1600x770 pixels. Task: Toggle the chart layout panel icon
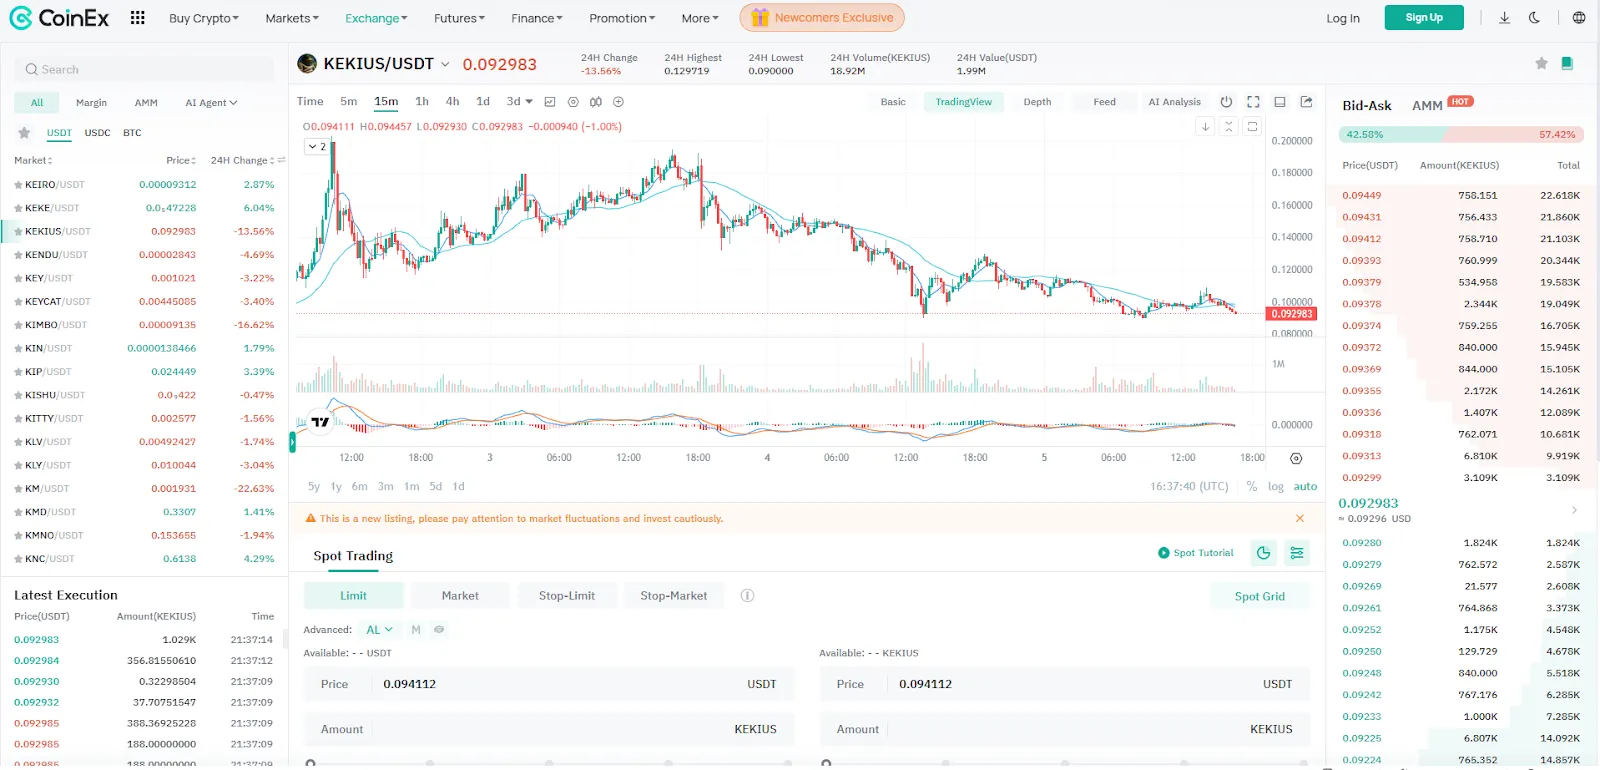click(x=1279, y=102)
